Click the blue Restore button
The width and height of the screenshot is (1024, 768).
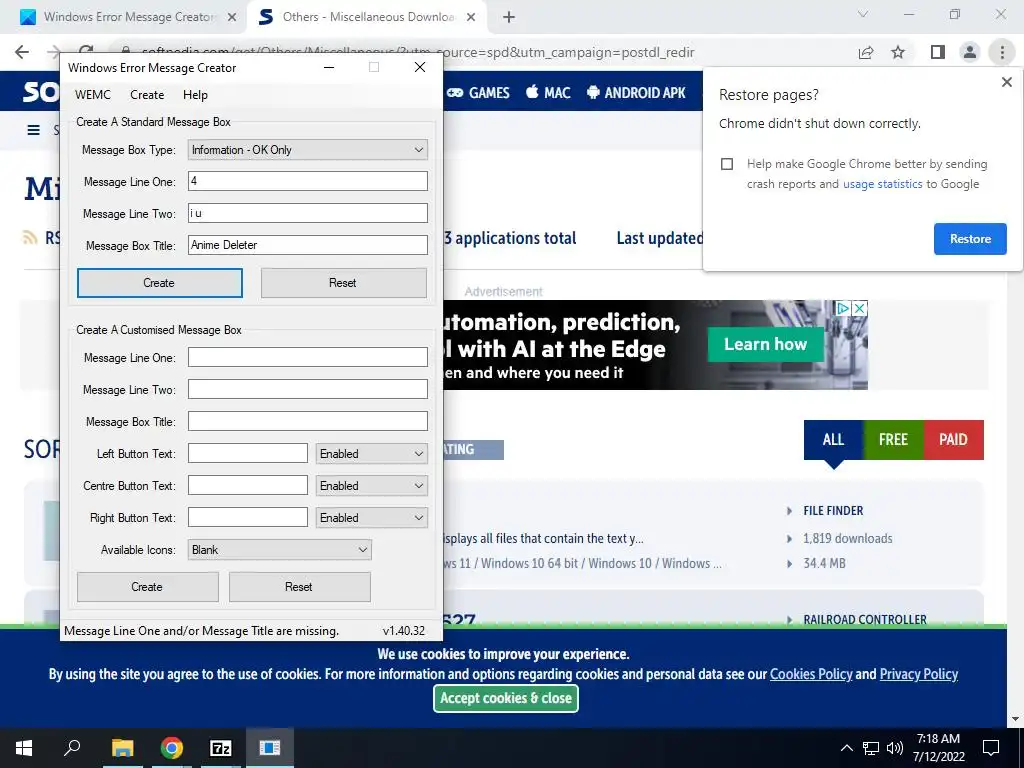pos(970,239)
